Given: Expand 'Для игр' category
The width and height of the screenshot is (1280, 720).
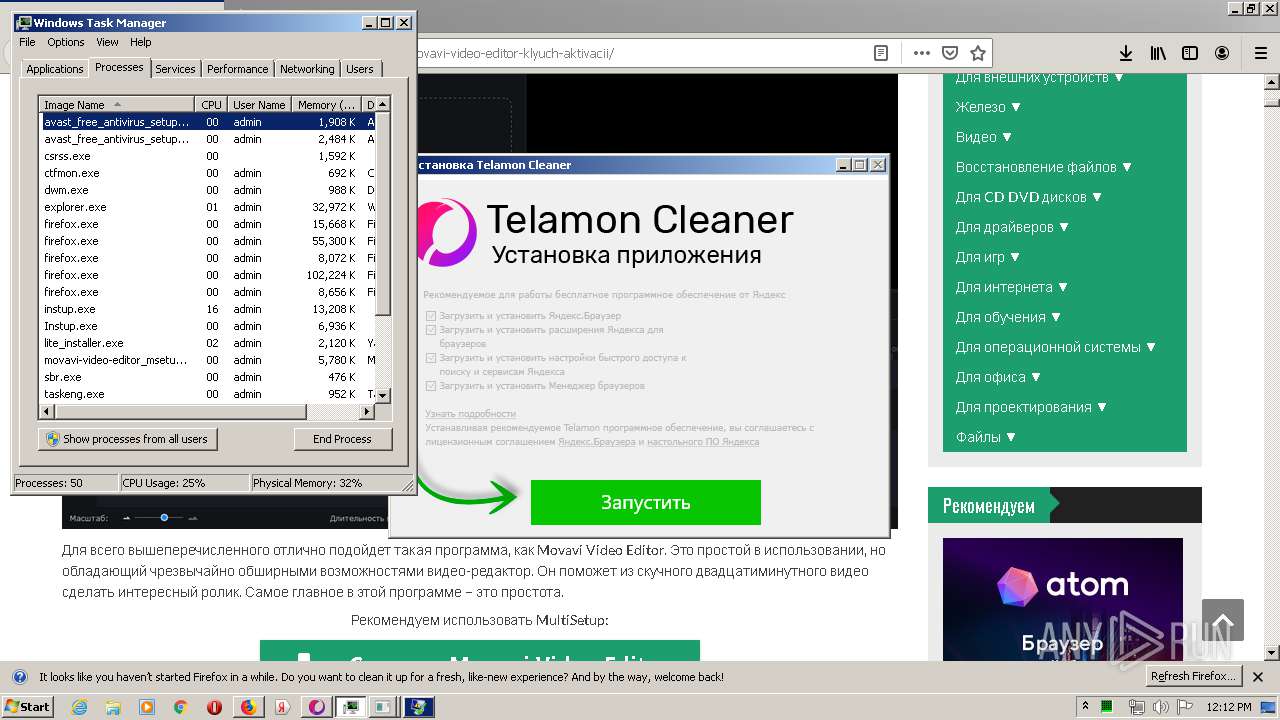Looking at the screenshot, I should (x=988, y=257).
